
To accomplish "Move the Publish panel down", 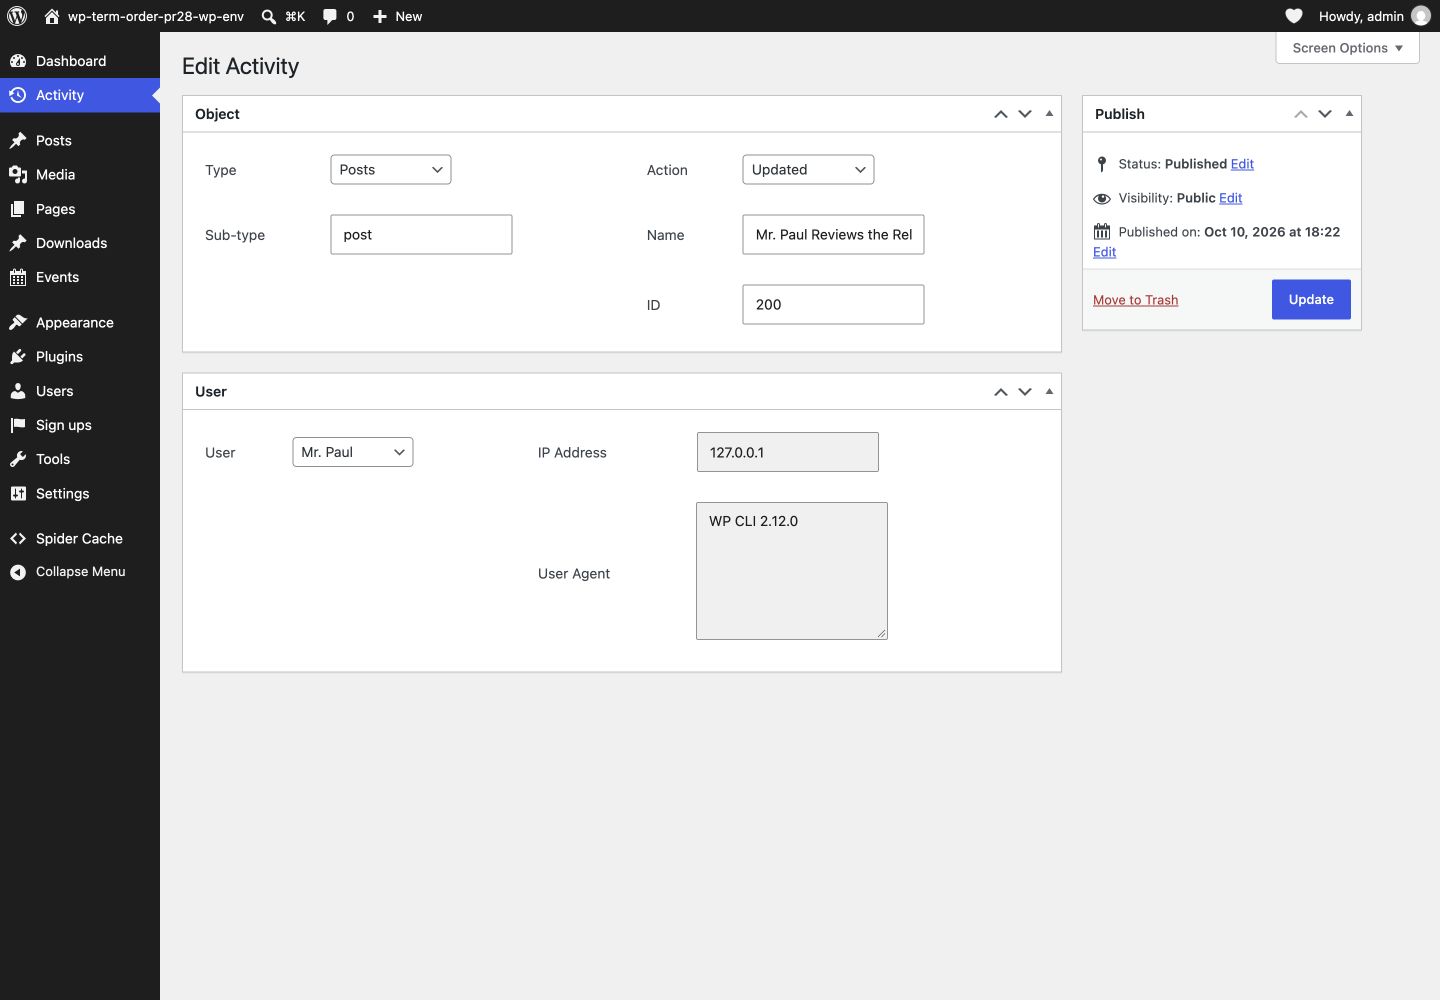I will point(1325,114).
